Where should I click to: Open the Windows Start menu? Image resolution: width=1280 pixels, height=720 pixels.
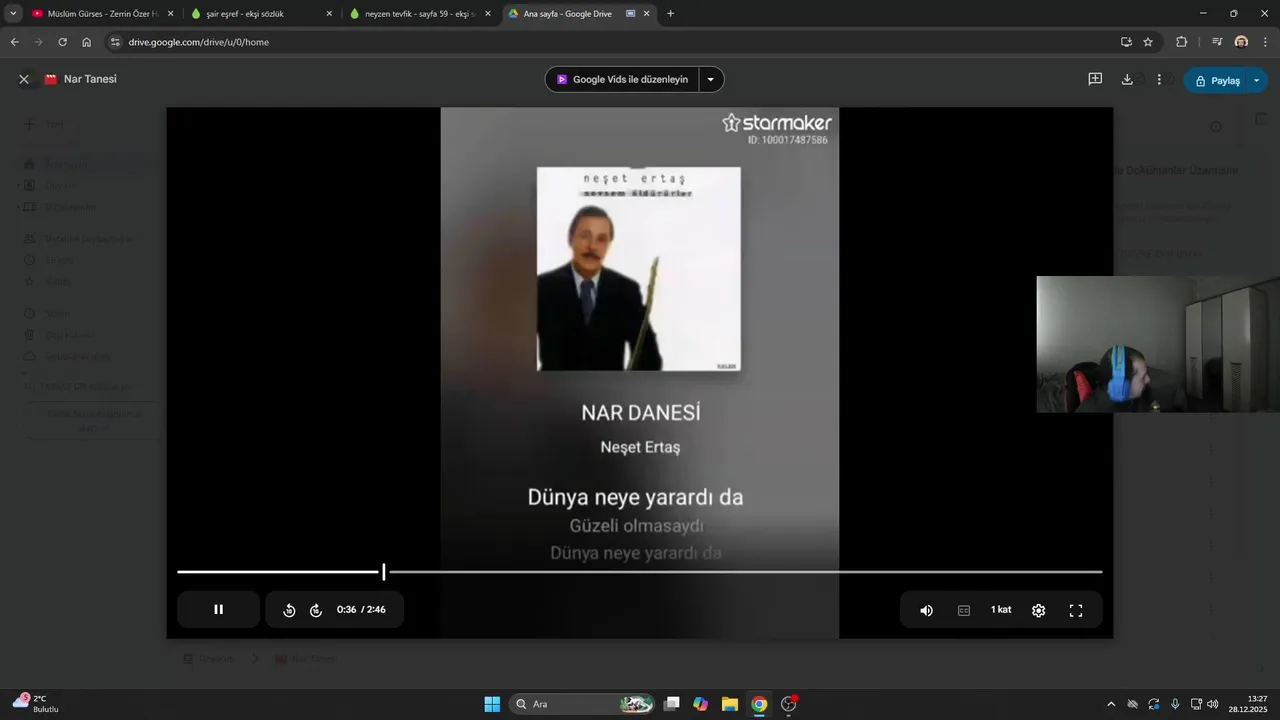point(492,704)
